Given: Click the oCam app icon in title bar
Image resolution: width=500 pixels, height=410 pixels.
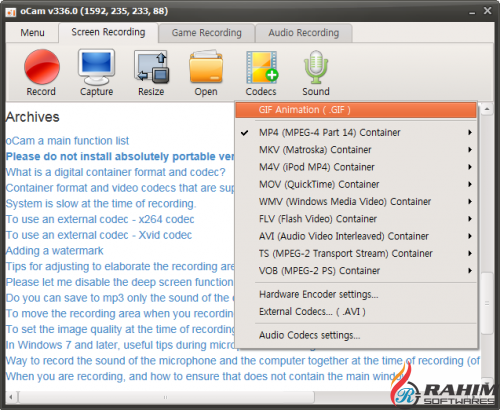Looking at the screenshot, I should click(x=11, y=12).
